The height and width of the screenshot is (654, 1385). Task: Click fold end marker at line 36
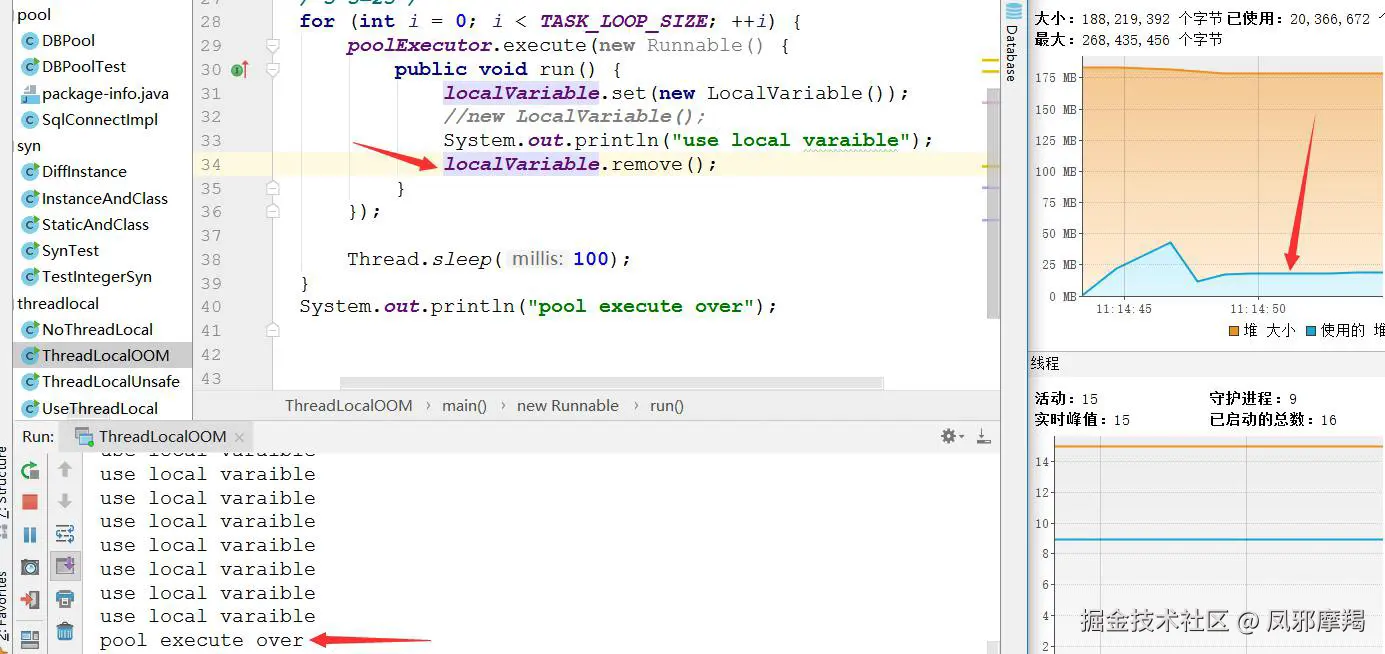tap(273, 212)
